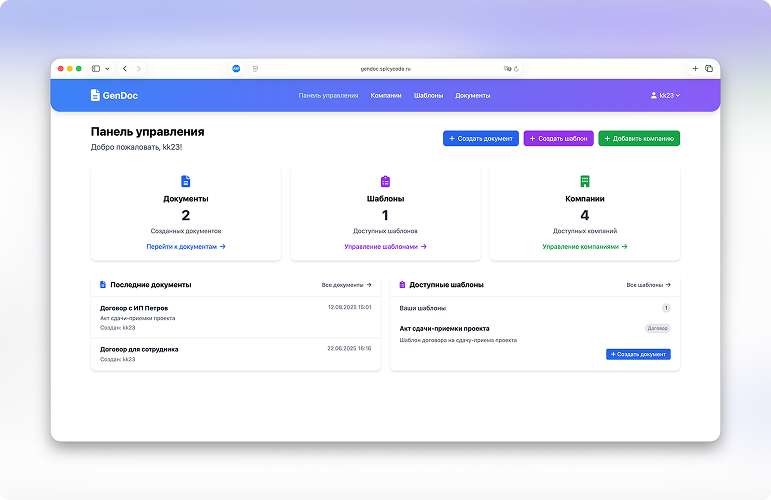Image resolution: width=771 pixels, height=500 pixels.
Task: Open the Панель управления nav item
Action: [328, 95]
